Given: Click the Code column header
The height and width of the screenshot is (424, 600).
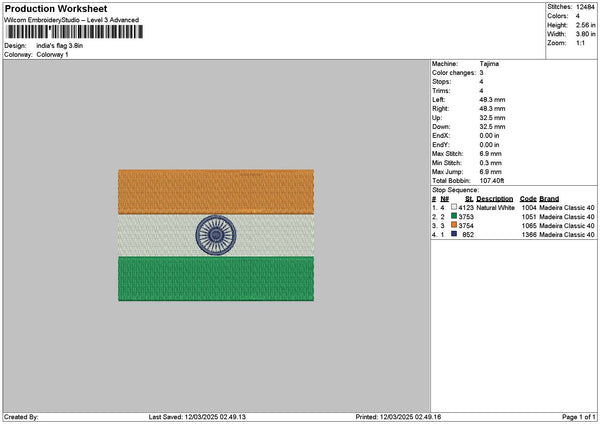Looking at the screenshot, I should 528,199.
